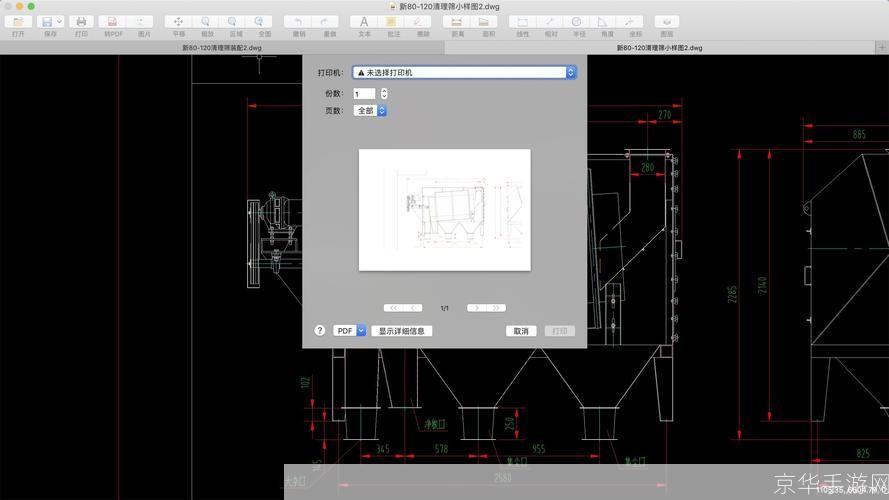Click the disabled Print (打印) button
This screenshot has width=889, height=500.
point(560,331)
